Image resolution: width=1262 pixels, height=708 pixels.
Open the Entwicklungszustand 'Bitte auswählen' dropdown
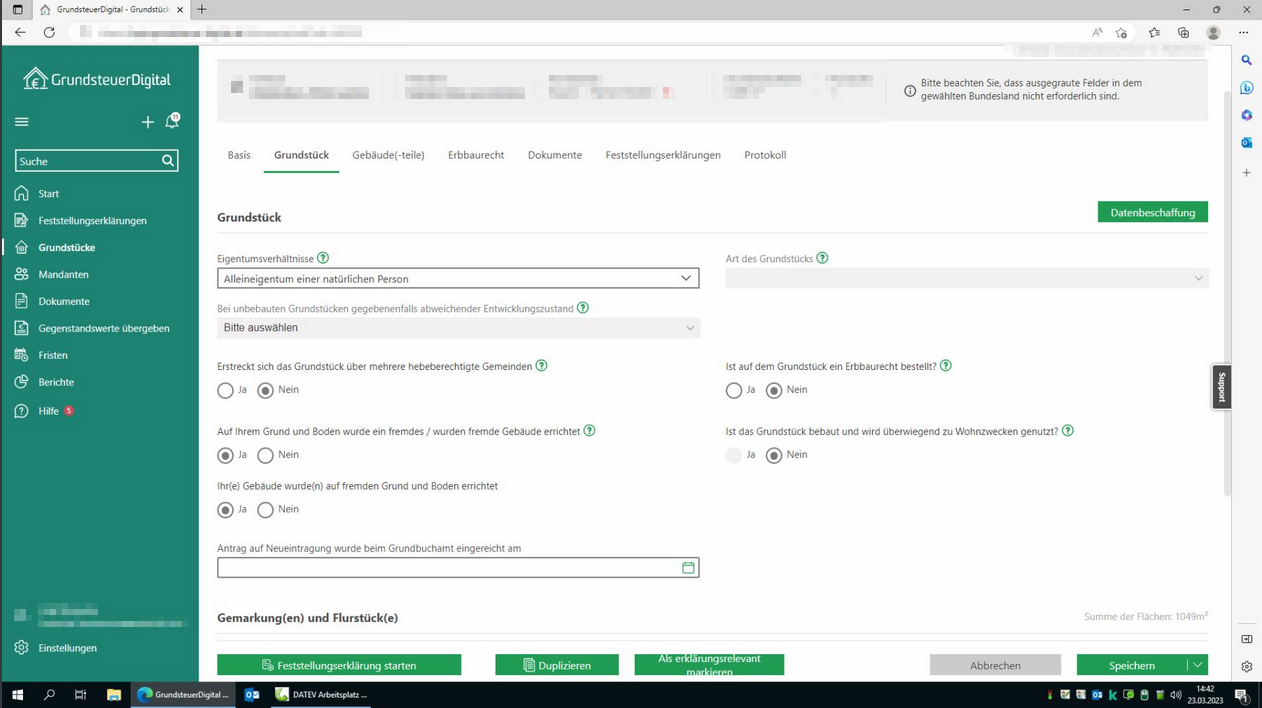click(458, 327)
